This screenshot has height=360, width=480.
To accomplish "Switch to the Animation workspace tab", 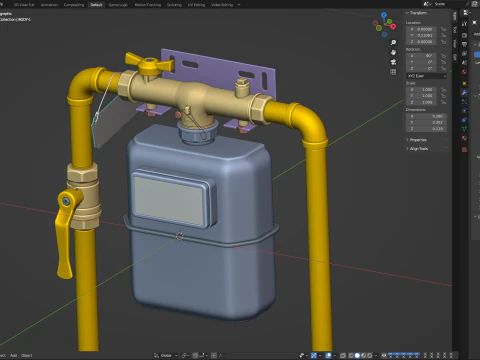I will 49,5.
